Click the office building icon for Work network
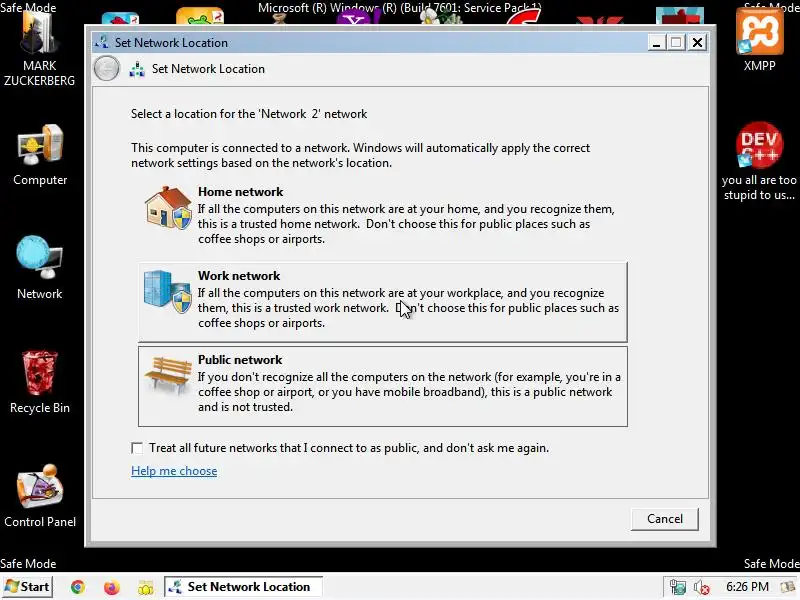 pyautogui.click(x=168, y=291)
